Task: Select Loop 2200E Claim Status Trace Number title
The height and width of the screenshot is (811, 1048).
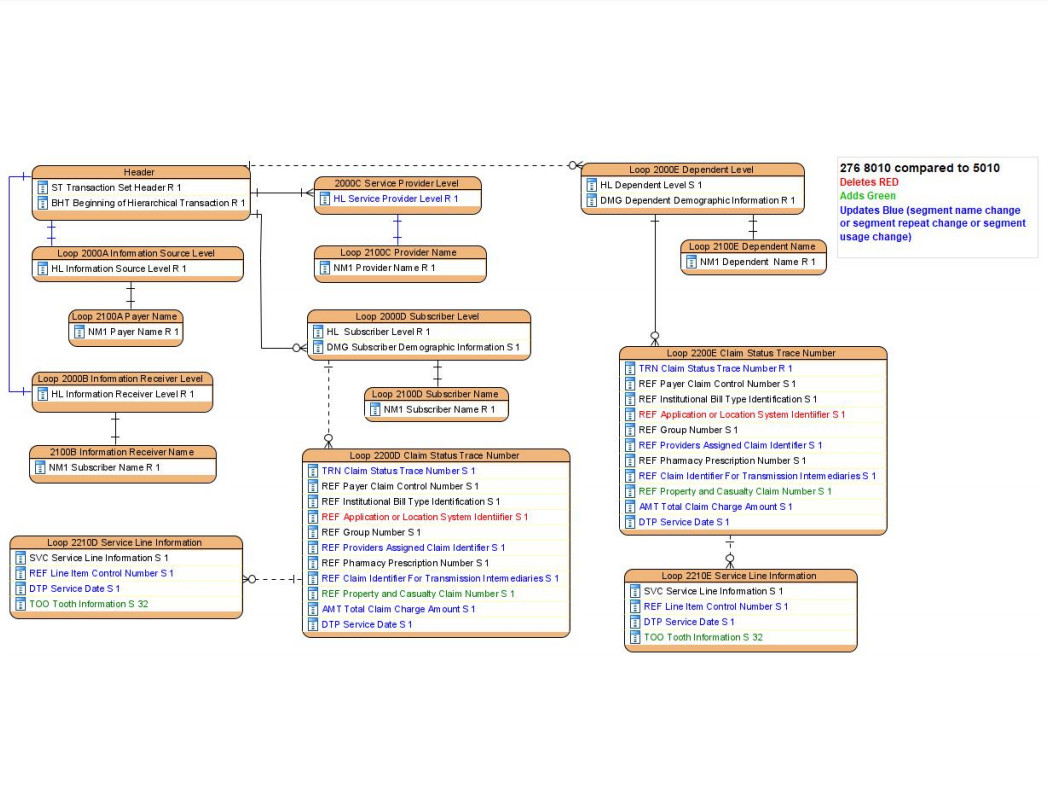Action: click(x=751, y=353)
